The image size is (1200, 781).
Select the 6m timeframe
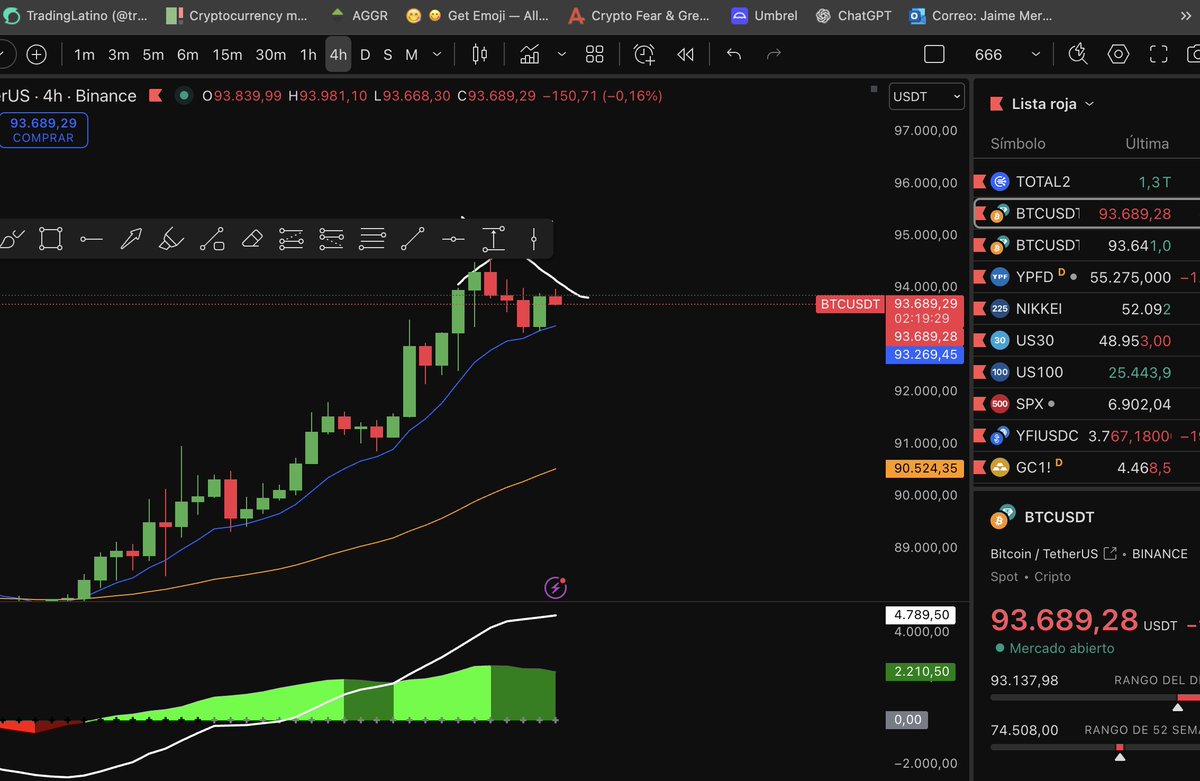pyautogui.click(x=187, y=55)
